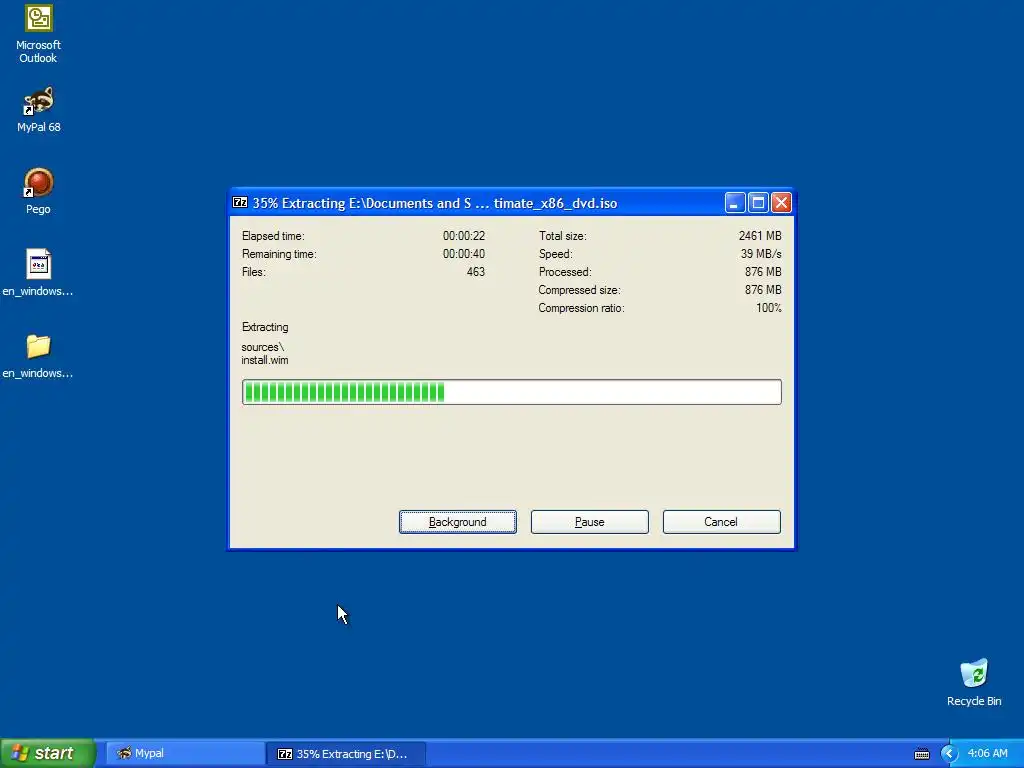The width and height of the screenshot is (1024, 768).
Task: Maximize the 7-Zip extracting dialog
Action: pyautogui.click(x=758, y=203)
